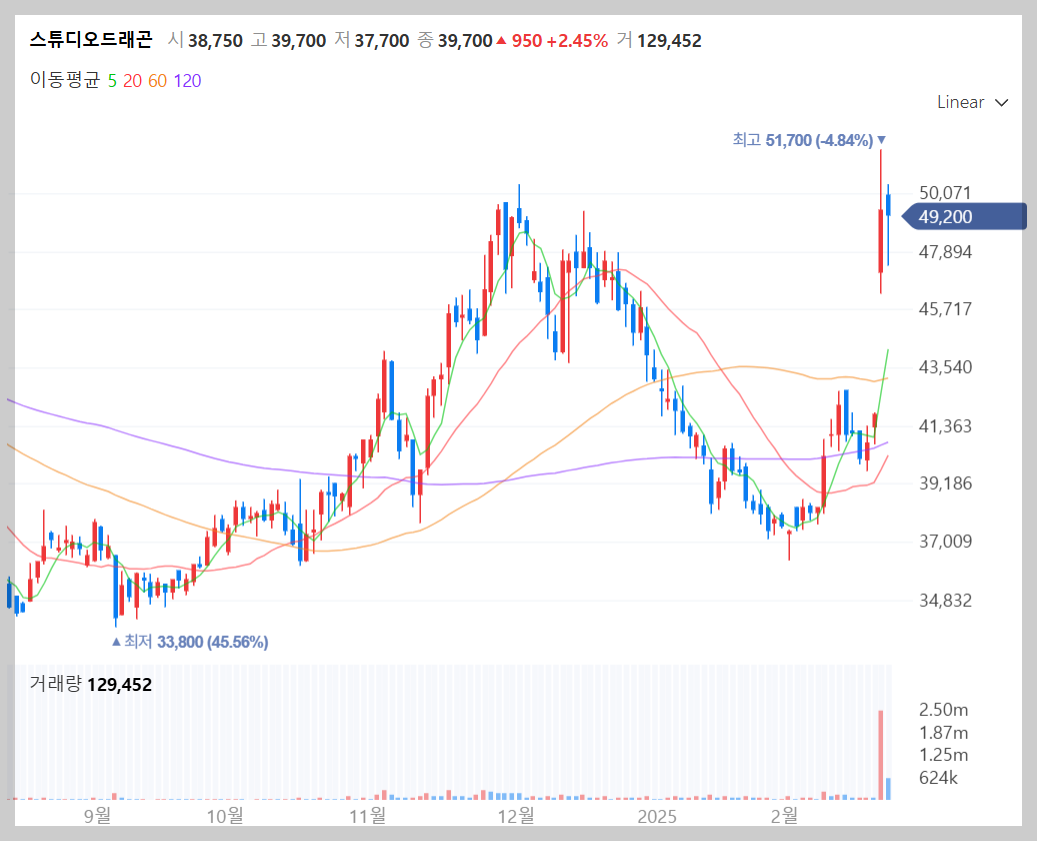Click the 37,009 price axis value
This screenshot has width=1037, height=841.
pyautogui.click(x=945, y=541)
